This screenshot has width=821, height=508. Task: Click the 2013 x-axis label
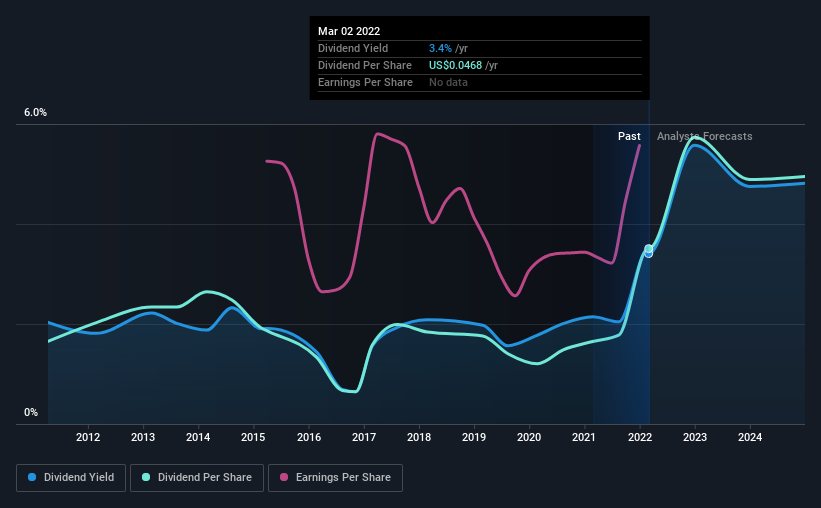[143, 437]
